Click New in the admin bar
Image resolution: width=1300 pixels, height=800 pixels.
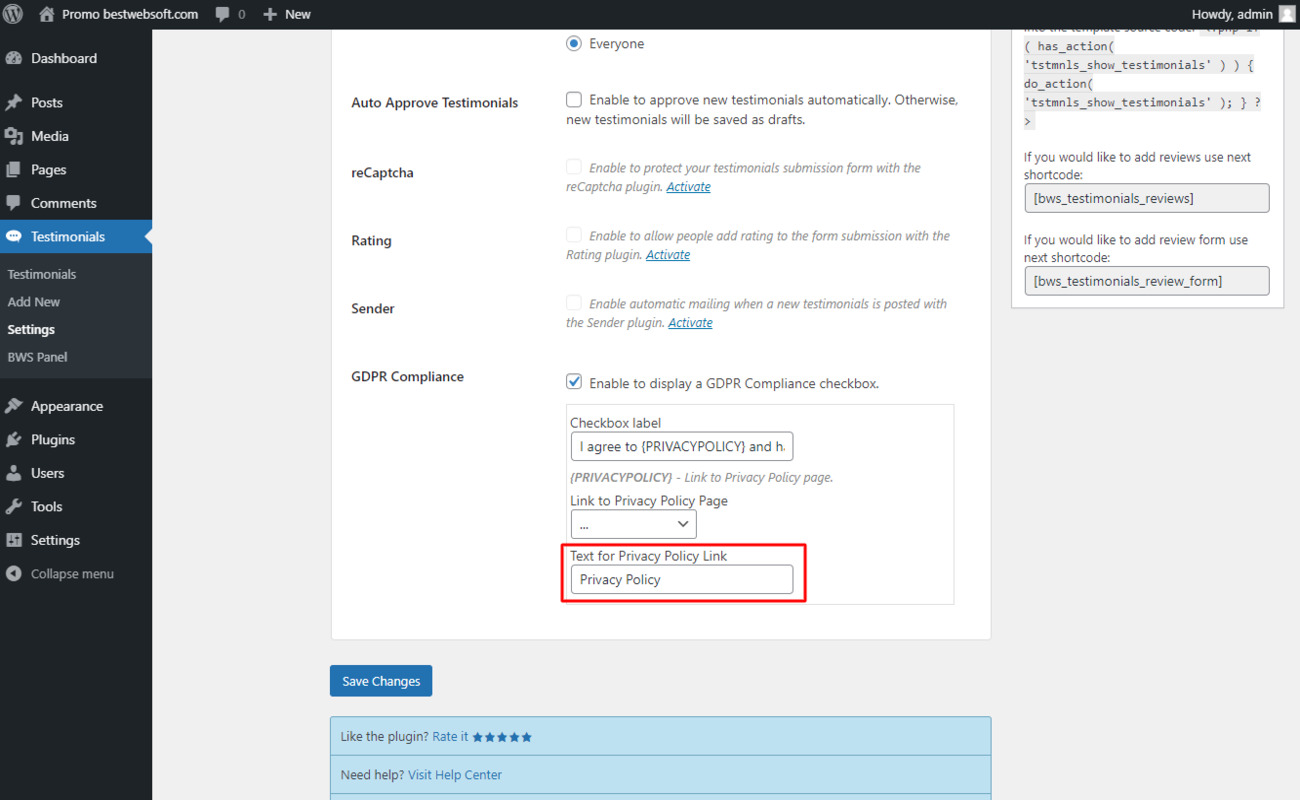298,14
